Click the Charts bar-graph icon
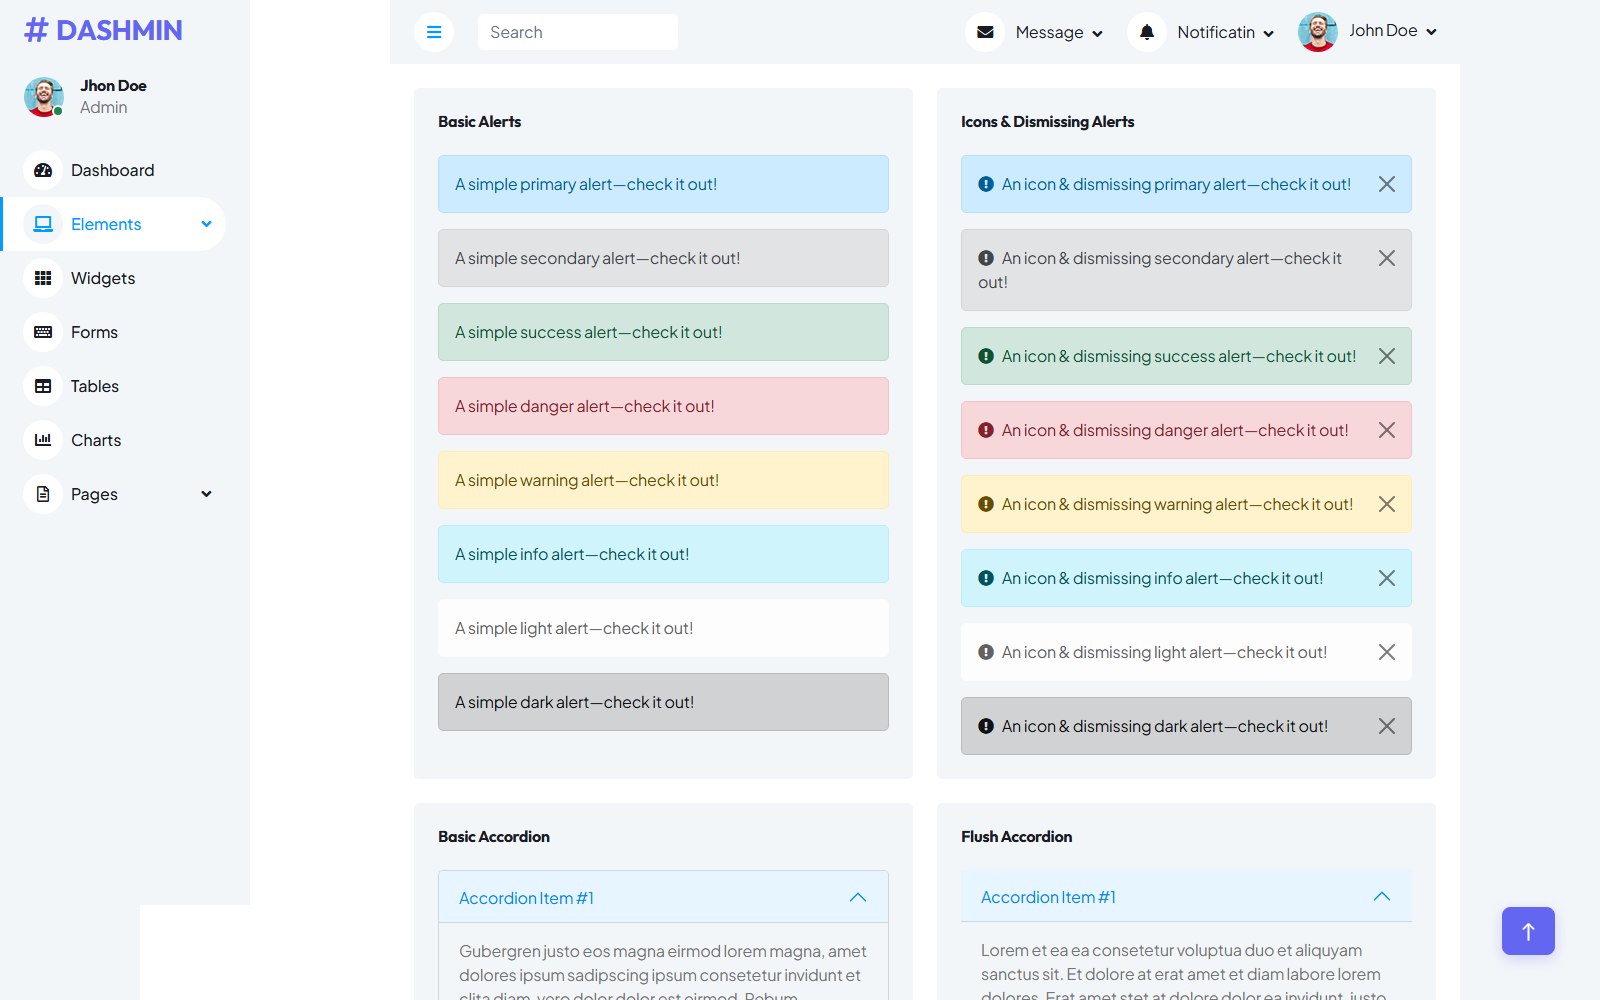Image resolution: width=1600 pixels, height=1000 pixels. [43, 440]
